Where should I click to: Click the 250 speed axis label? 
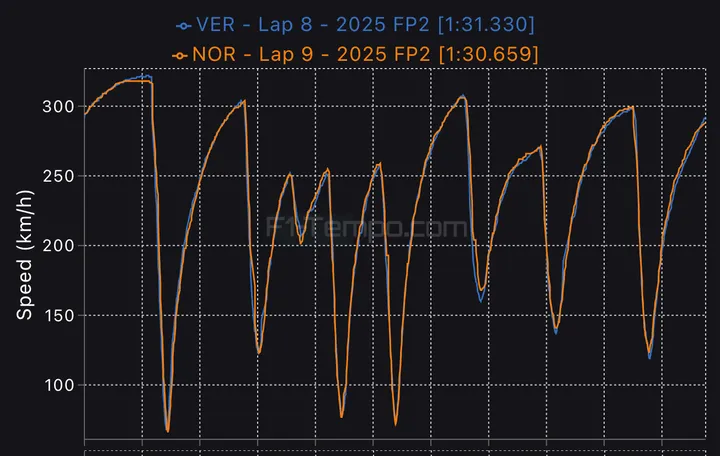pyautogui.click(x=58, y=176)
